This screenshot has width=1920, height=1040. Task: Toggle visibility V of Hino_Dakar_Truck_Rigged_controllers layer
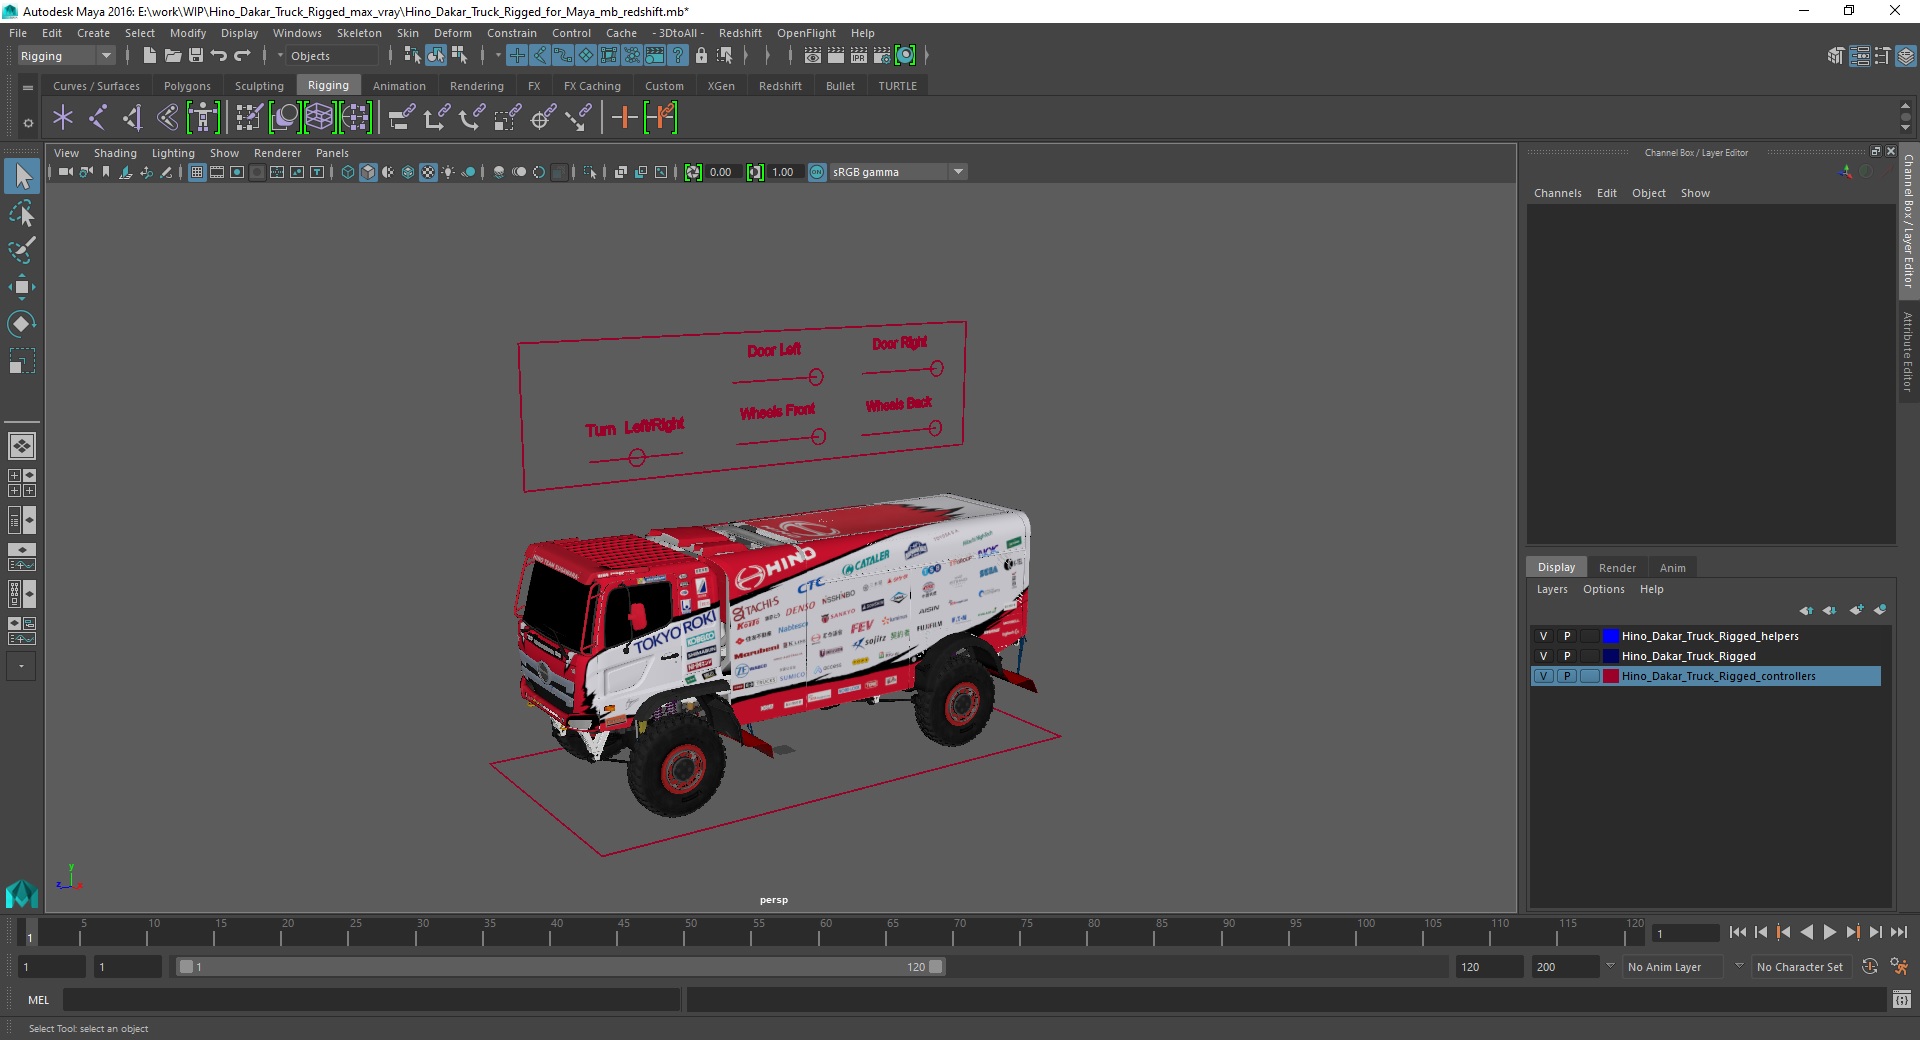pyautogui.click(x=1543, y=676)
